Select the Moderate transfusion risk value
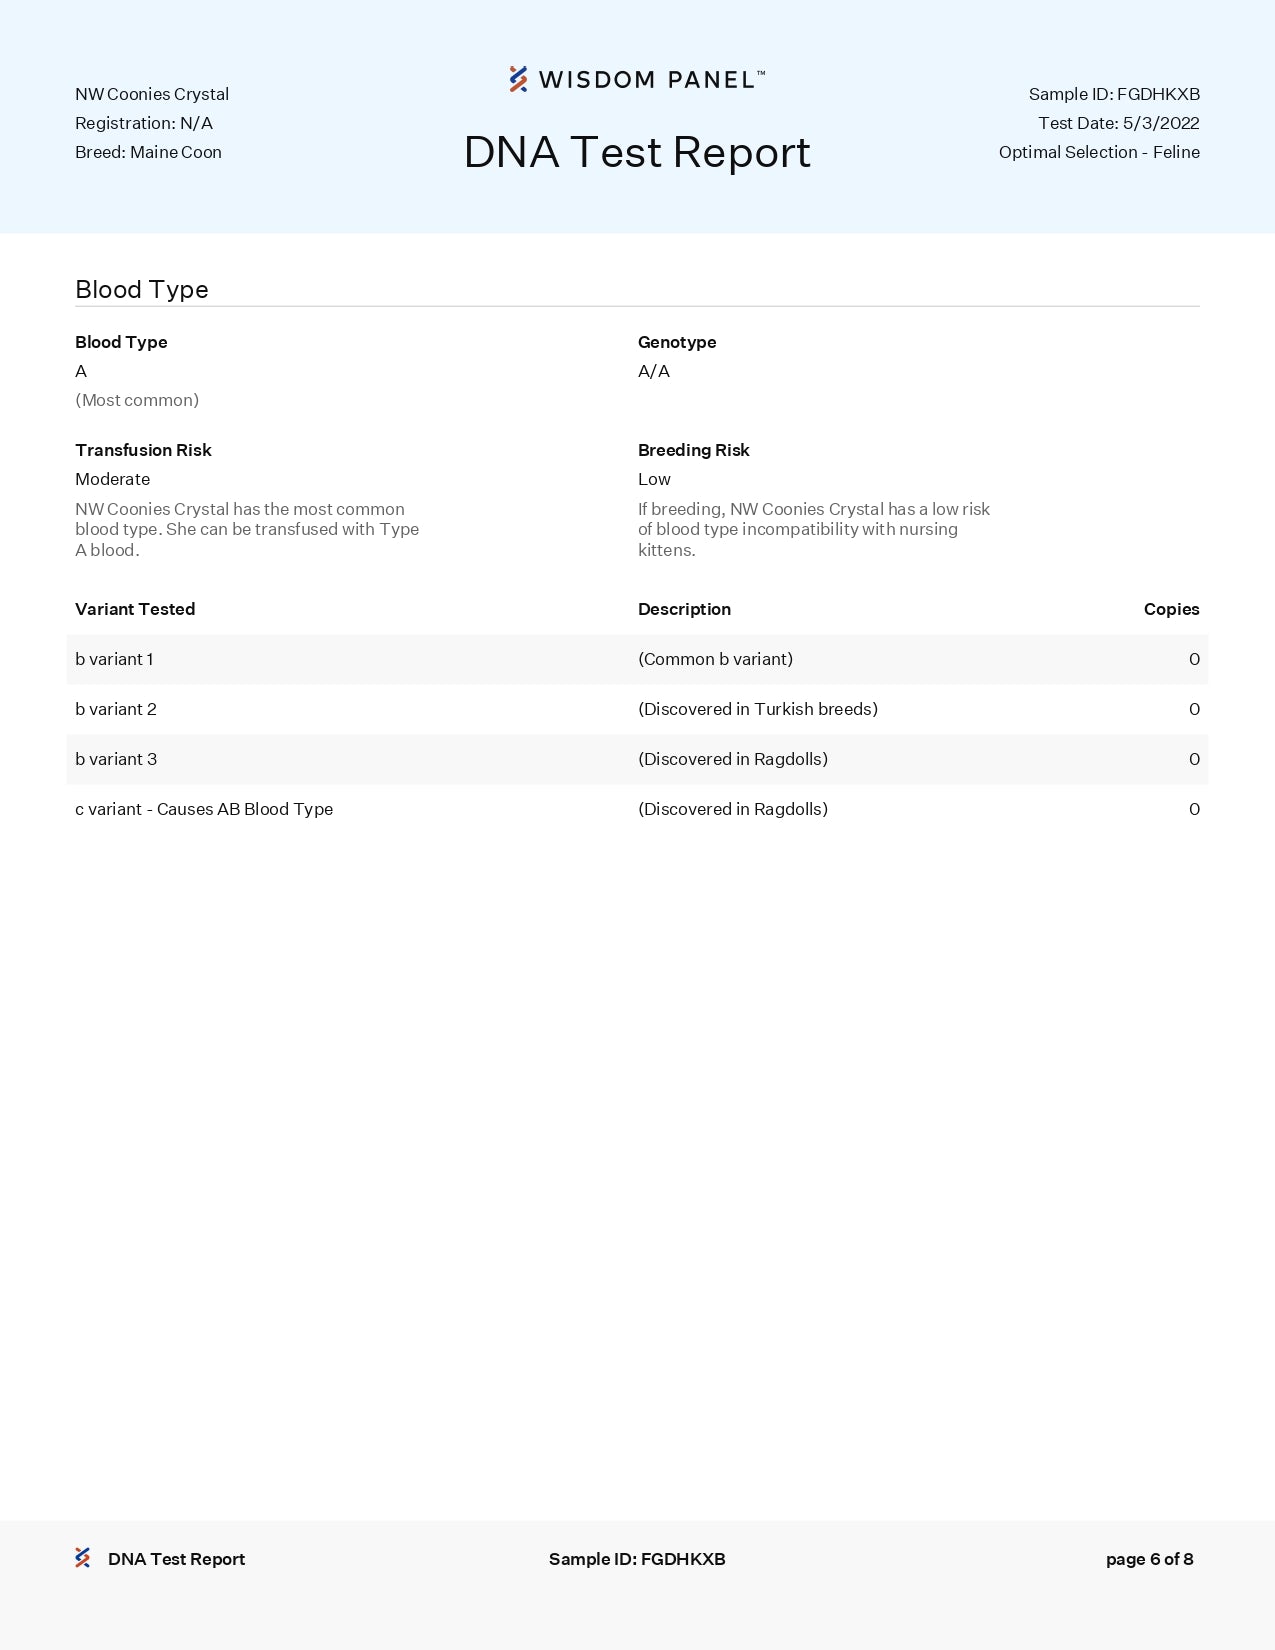Image resolution: width=1275 pixels, height=1650 pixels. pyautogui.click(x=112, y=479)
